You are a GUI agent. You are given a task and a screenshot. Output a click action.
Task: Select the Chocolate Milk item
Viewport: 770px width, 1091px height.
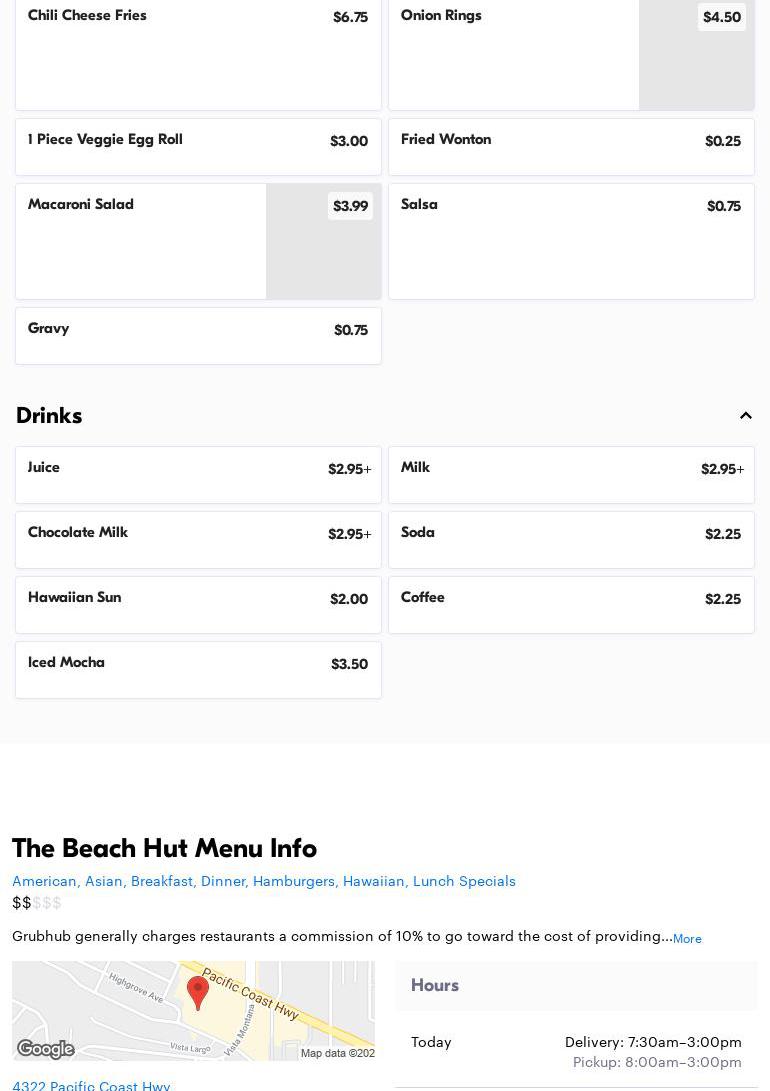click(198, 540)
